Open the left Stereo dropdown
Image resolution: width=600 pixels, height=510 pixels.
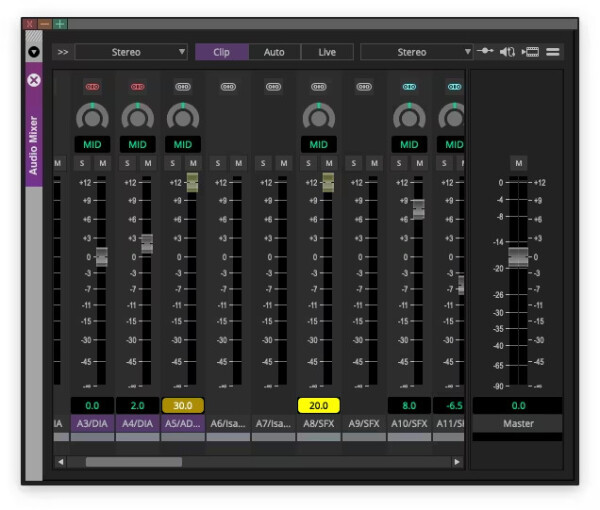click(131, 52)
